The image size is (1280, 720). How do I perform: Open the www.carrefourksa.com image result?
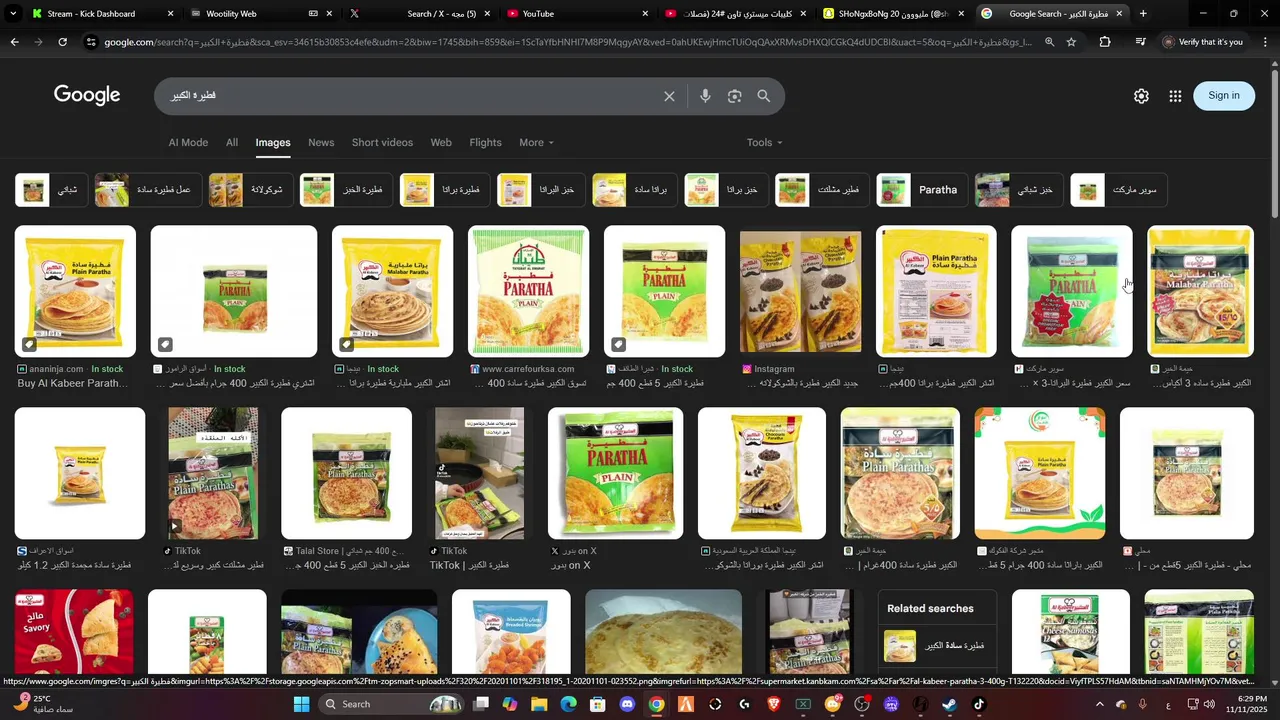(x=528, y=291)
